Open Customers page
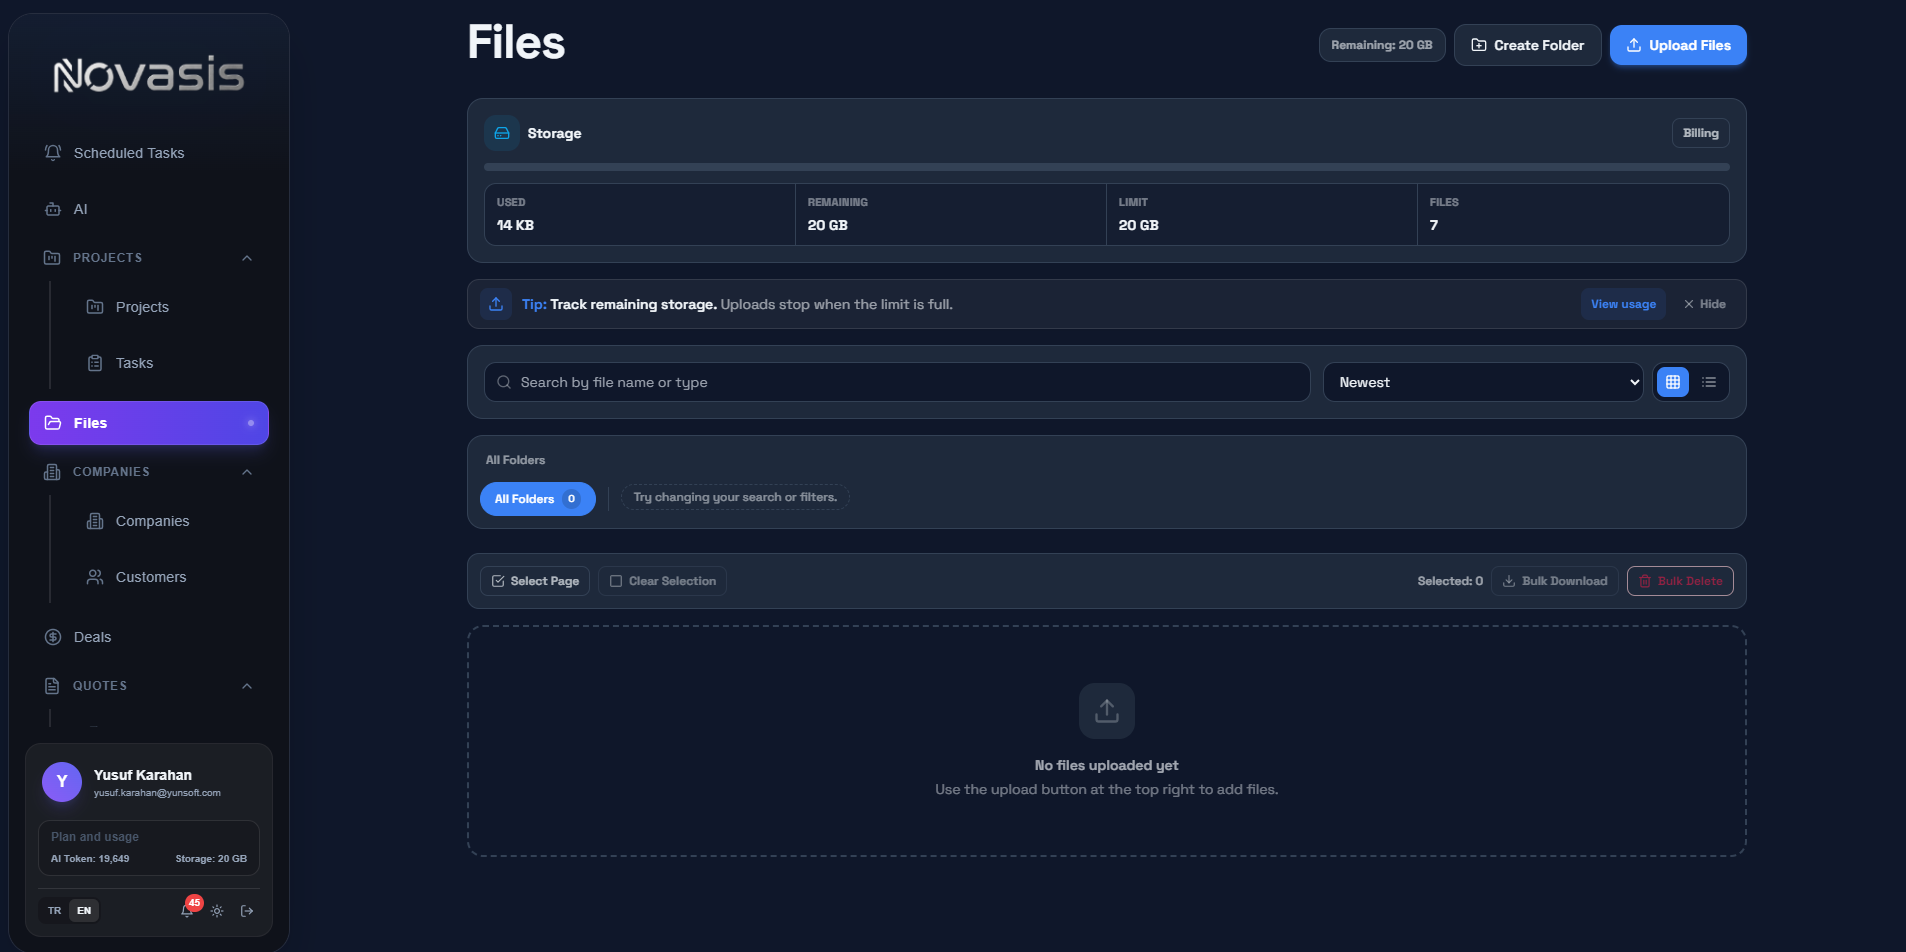 [x=170, y=577]
